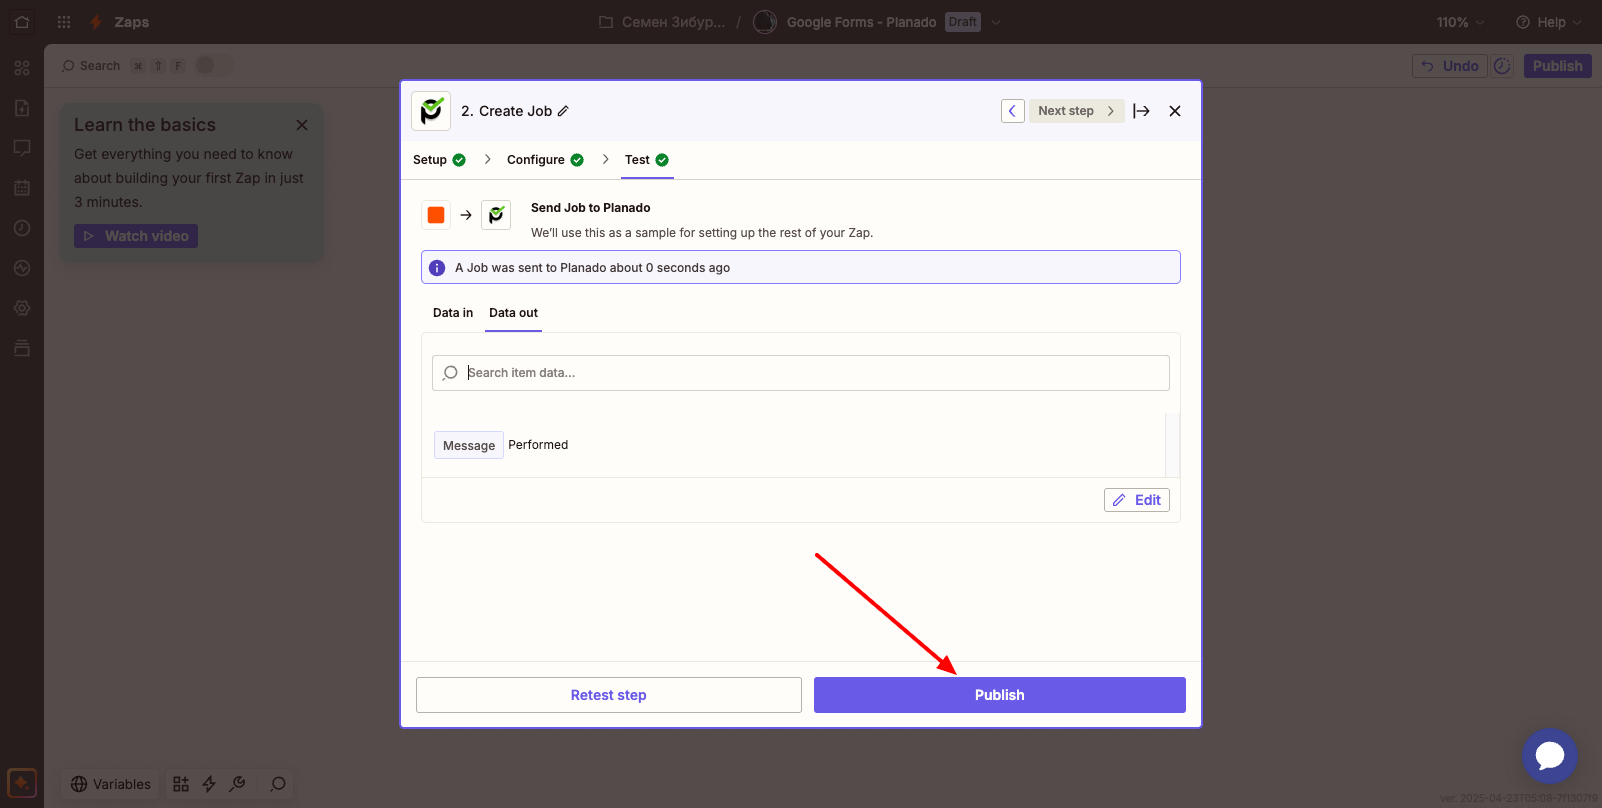Open the Help dropdown menu
This screenshot has height=808, width=1602.
[x=1550, y=22]
